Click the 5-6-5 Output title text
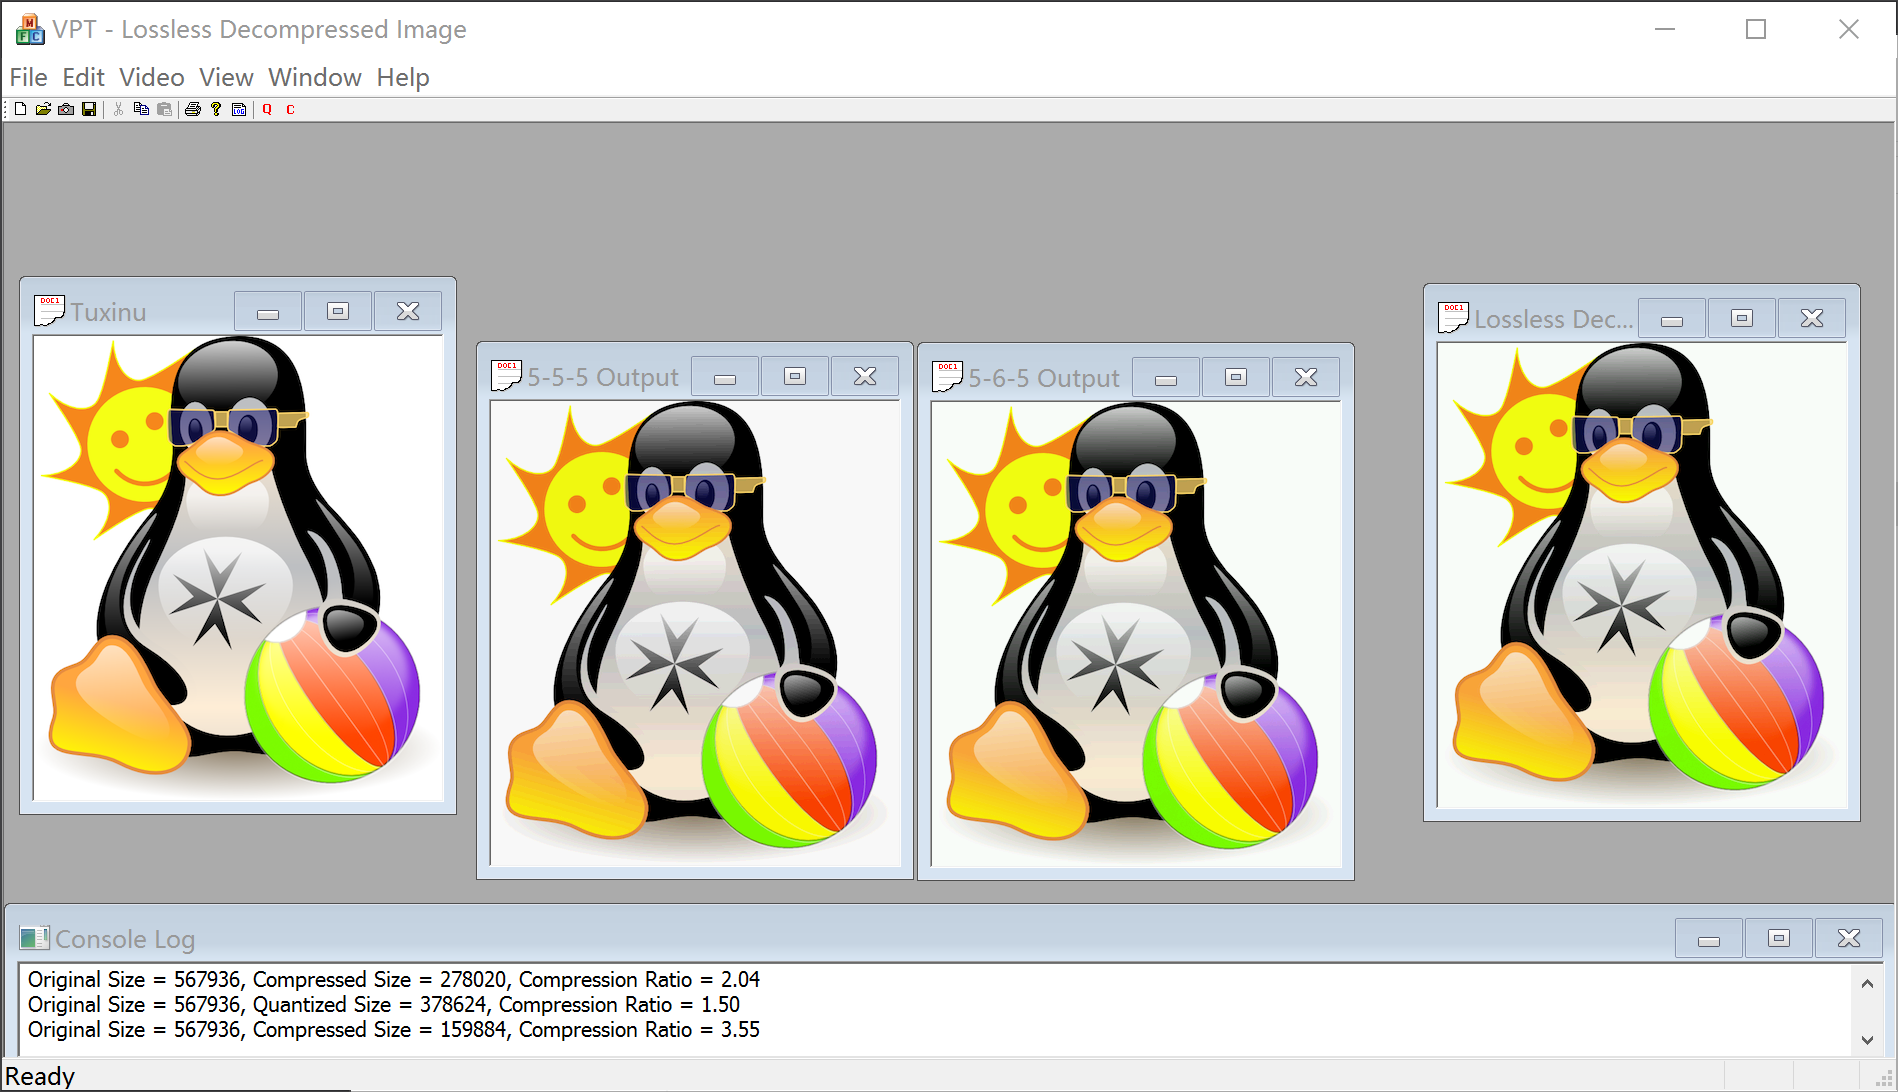This screenshot has width=1898, height=1092. tap(1044, 378)
